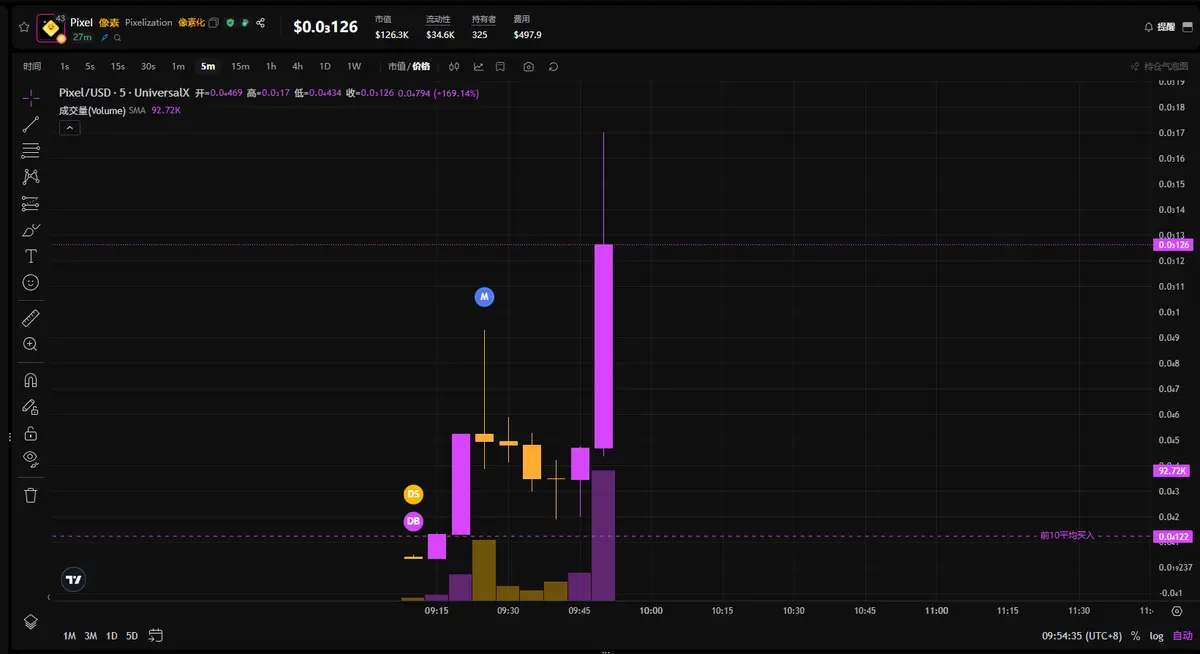
Task: Switch chart to 价格 price mode
Action: point(421,66)
